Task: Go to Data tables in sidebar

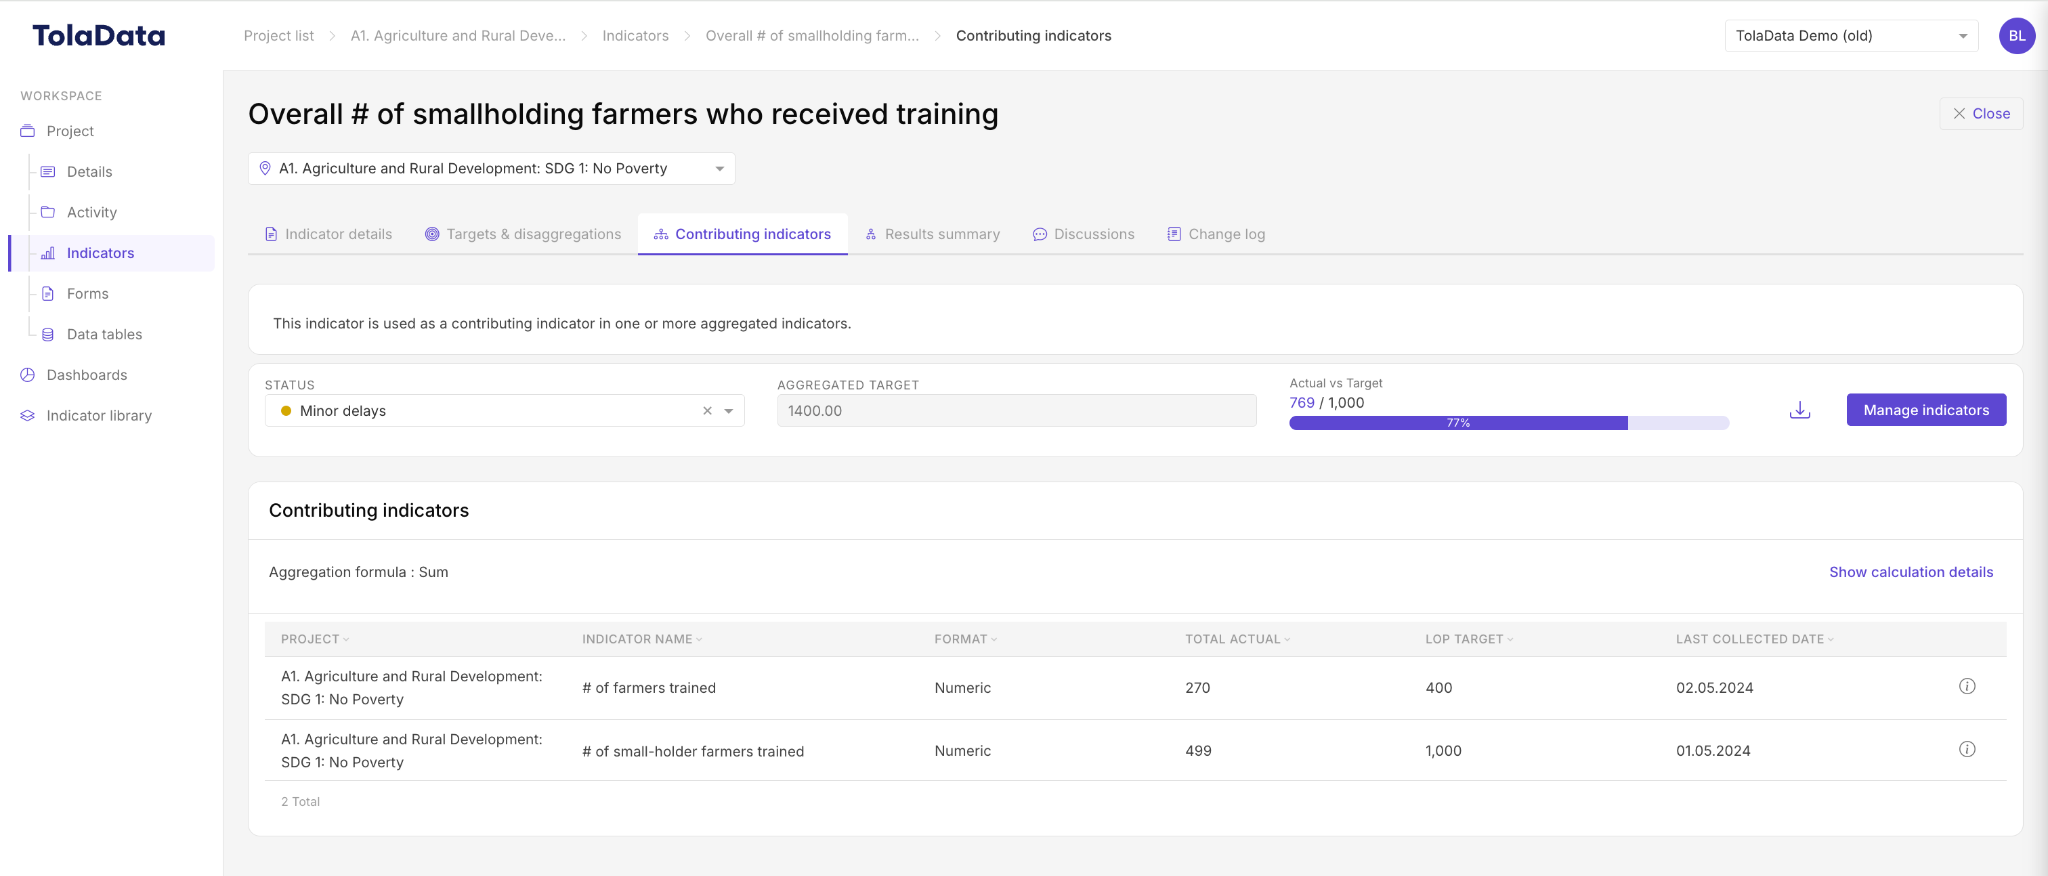Action: point(104,334)
